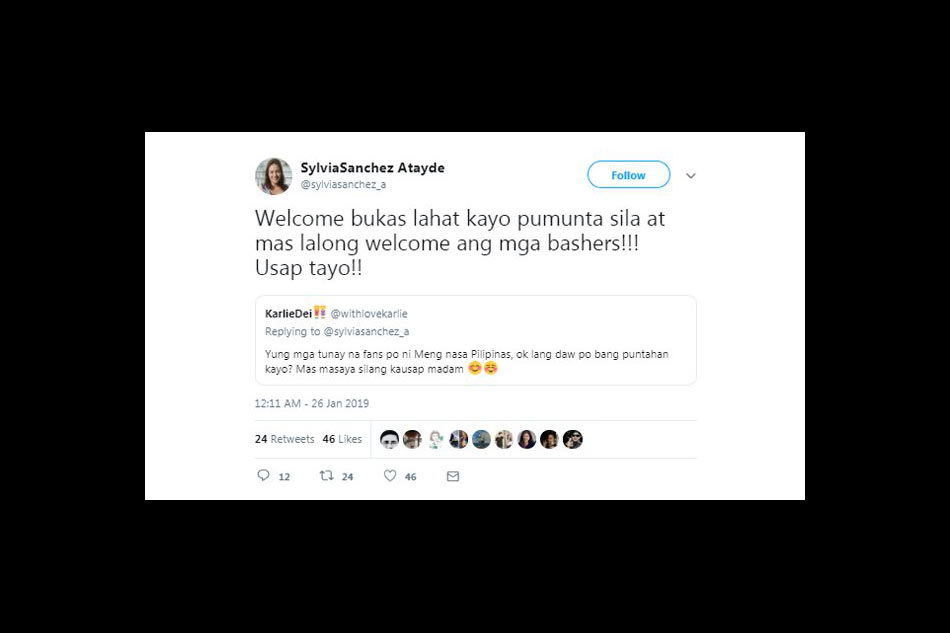
Task: Open the quoted tweet text card
Action: 476,340
